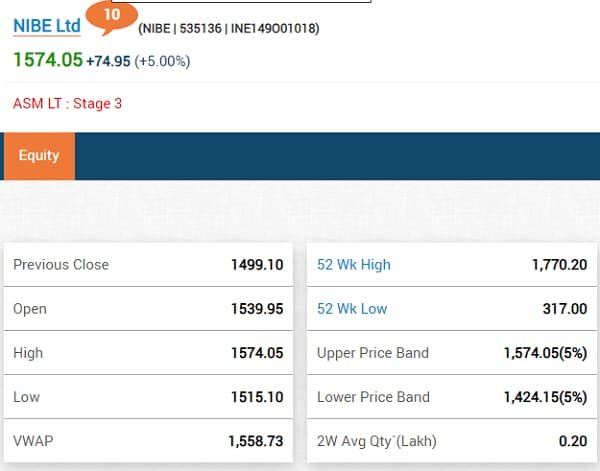Select the Equity tab

pyautogui.click(x=39, y=156)
